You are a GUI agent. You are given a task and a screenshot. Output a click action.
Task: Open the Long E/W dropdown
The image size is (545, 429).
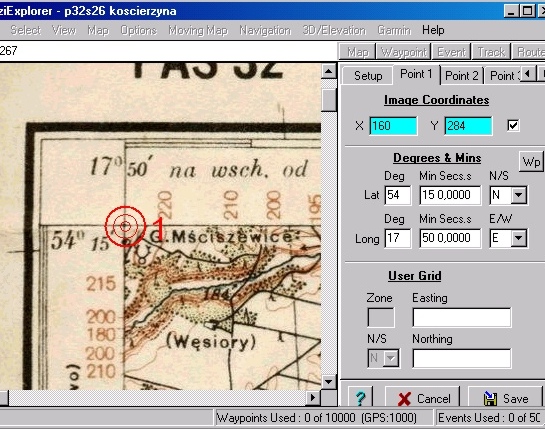point(518,238)
